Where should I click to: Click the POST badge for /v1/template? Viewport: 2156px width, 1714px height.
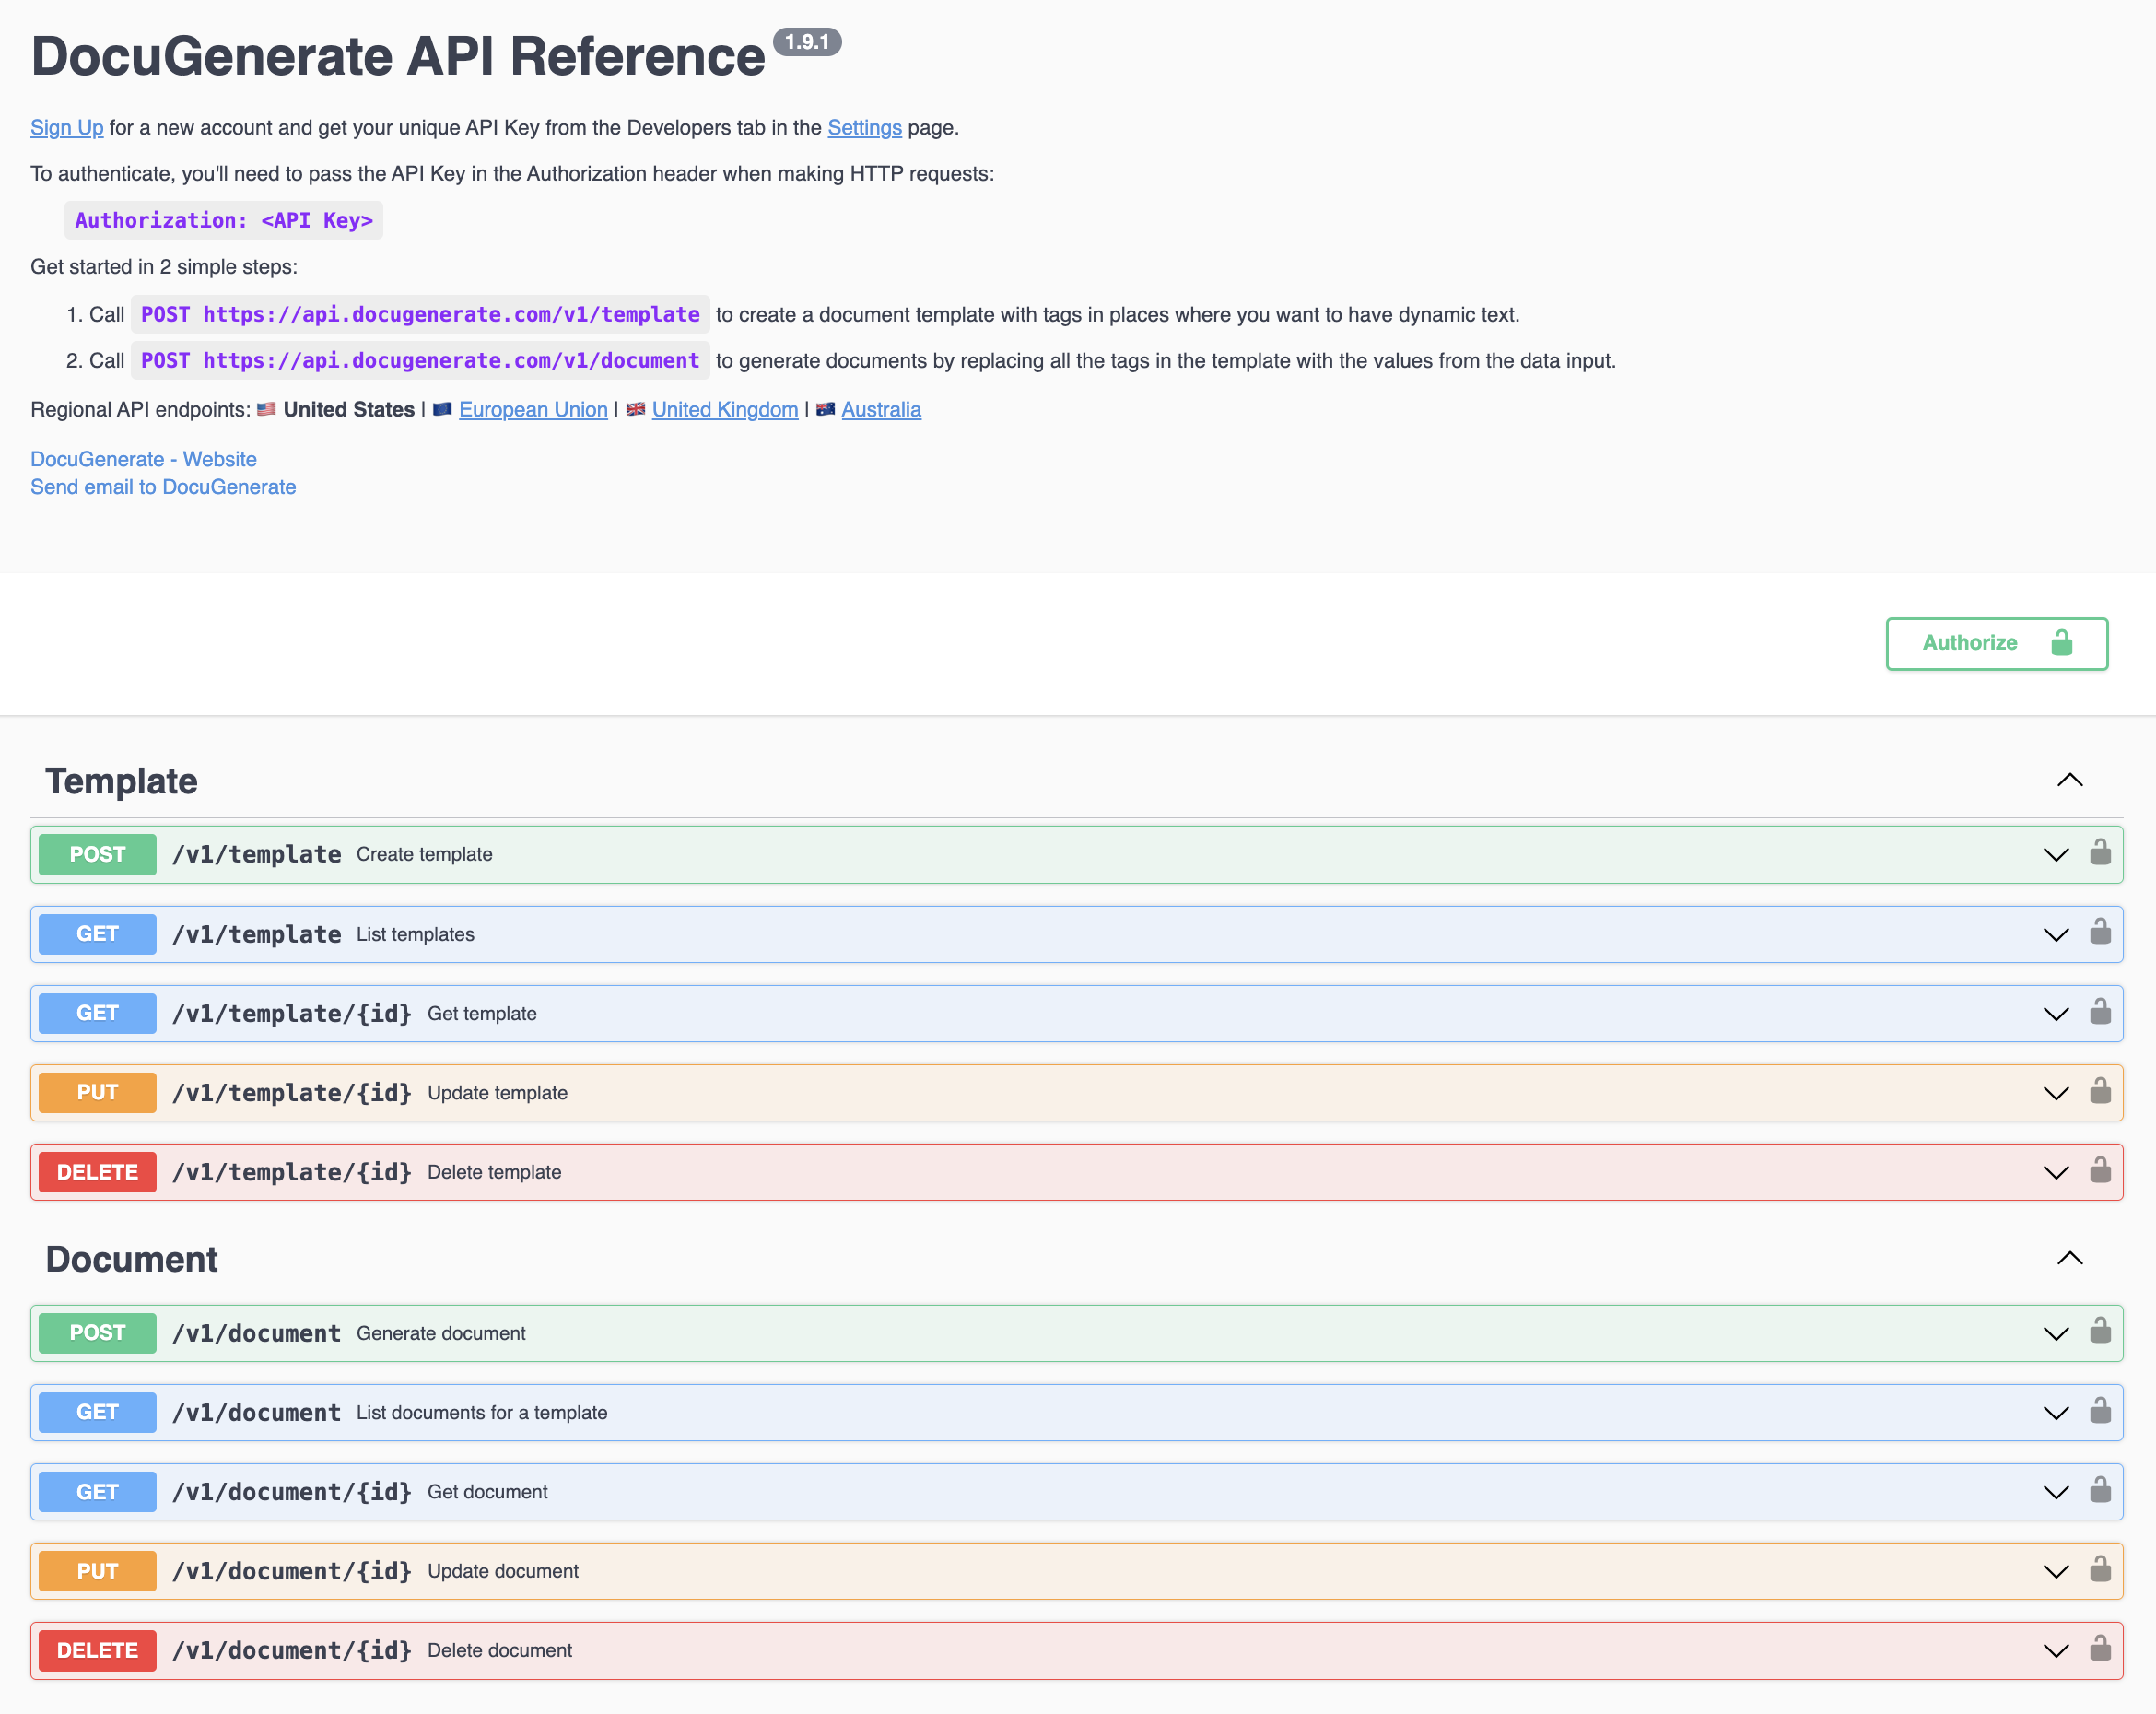[x=97, y=855]
